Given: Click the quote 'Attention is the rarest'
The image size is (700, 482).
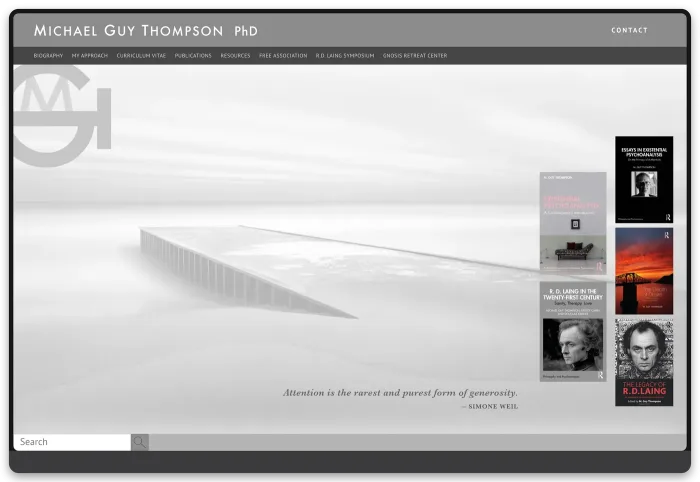Looking at the screenshot, I should [400, 393].
